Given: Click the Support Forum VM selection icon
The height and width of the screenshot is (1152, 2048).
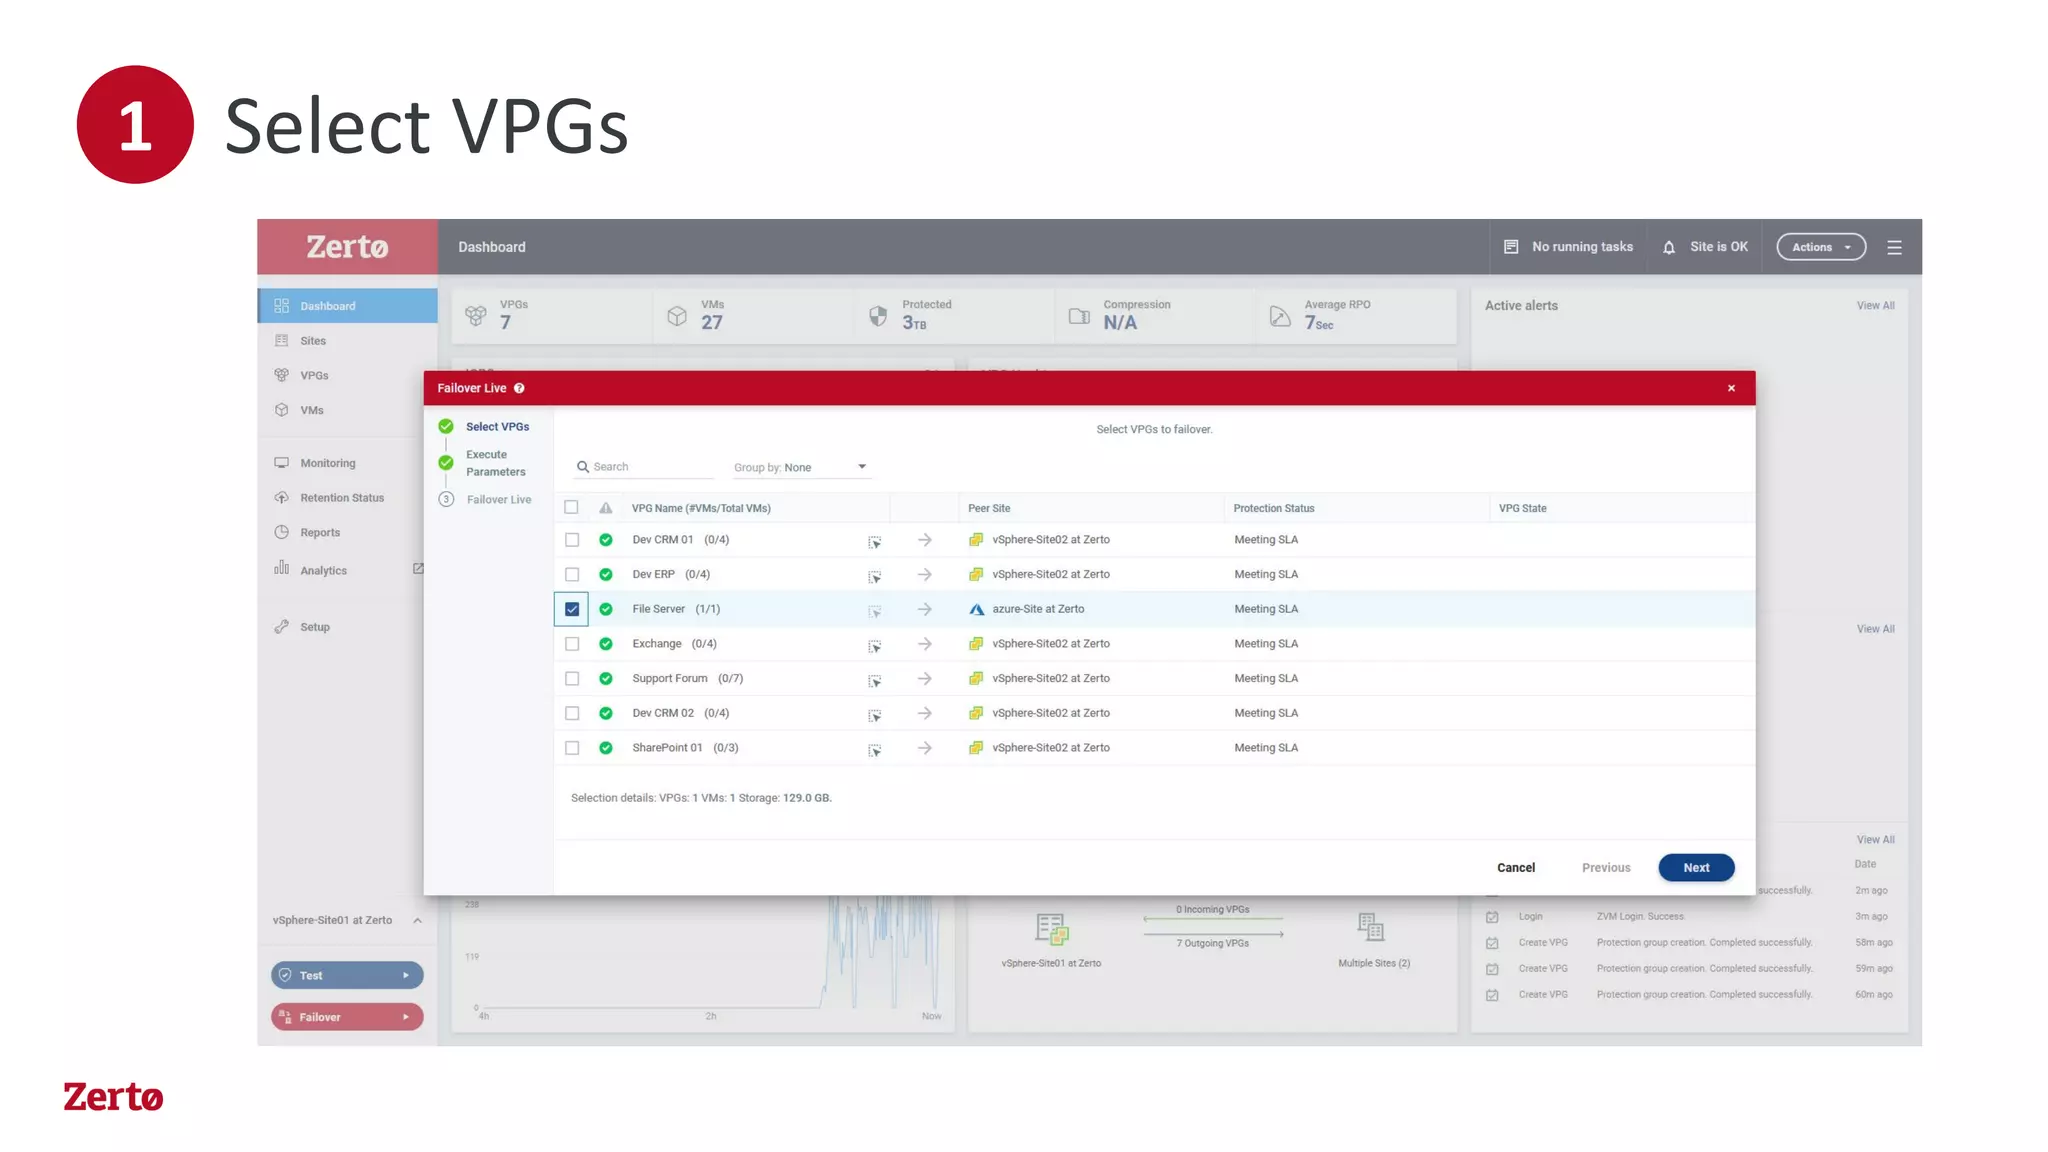Looking at the screenshot, I should pyautogui.click(x=874, y=680).
